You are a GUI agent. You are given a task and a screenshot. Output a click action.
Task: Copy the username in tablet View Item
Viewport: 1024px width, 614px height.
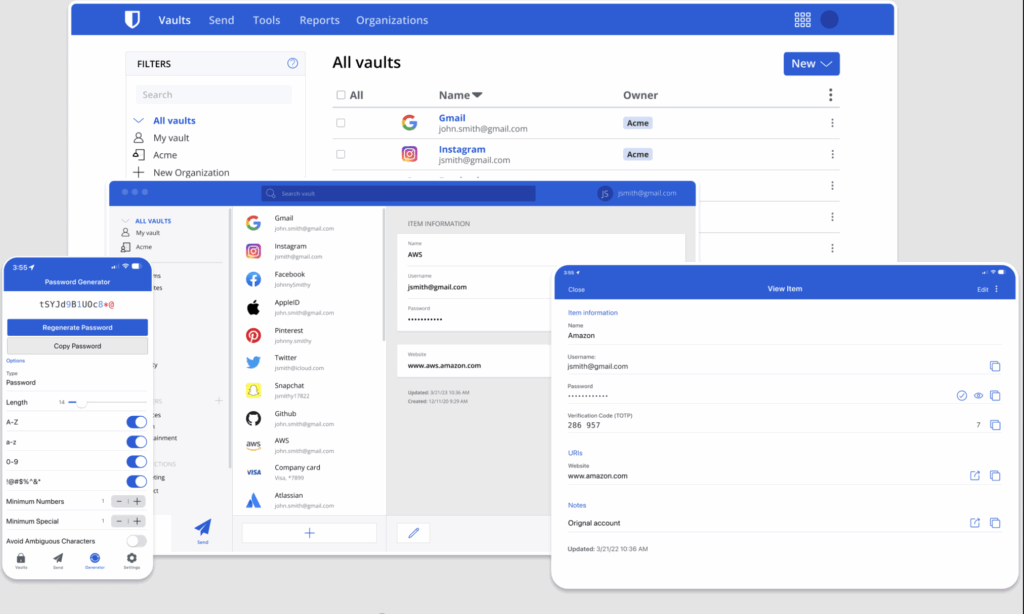click(x=995, y=366)
